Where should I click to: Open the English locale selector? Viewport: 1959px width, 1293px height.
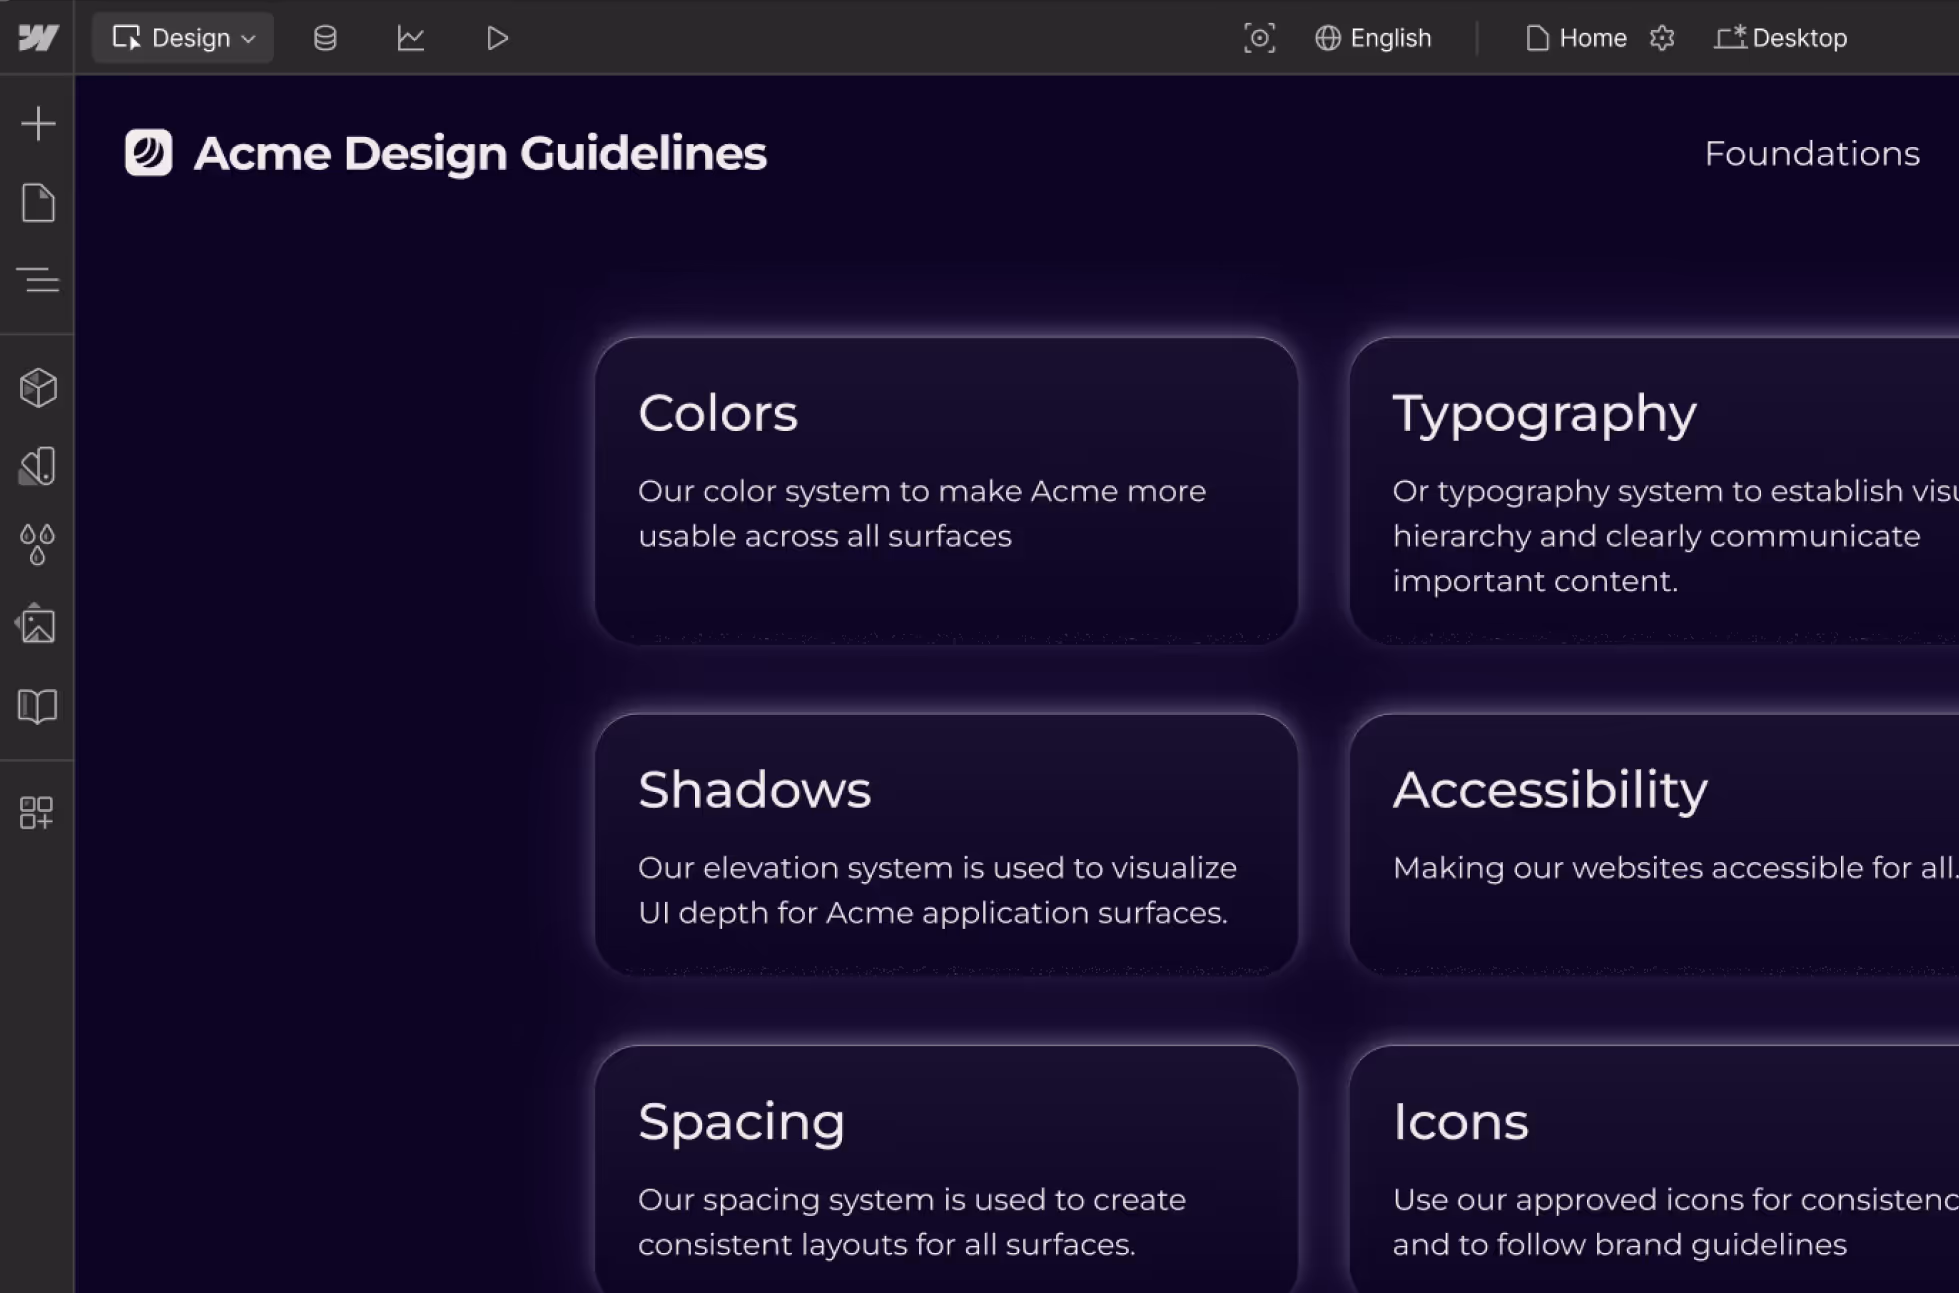click(1373, 38)
